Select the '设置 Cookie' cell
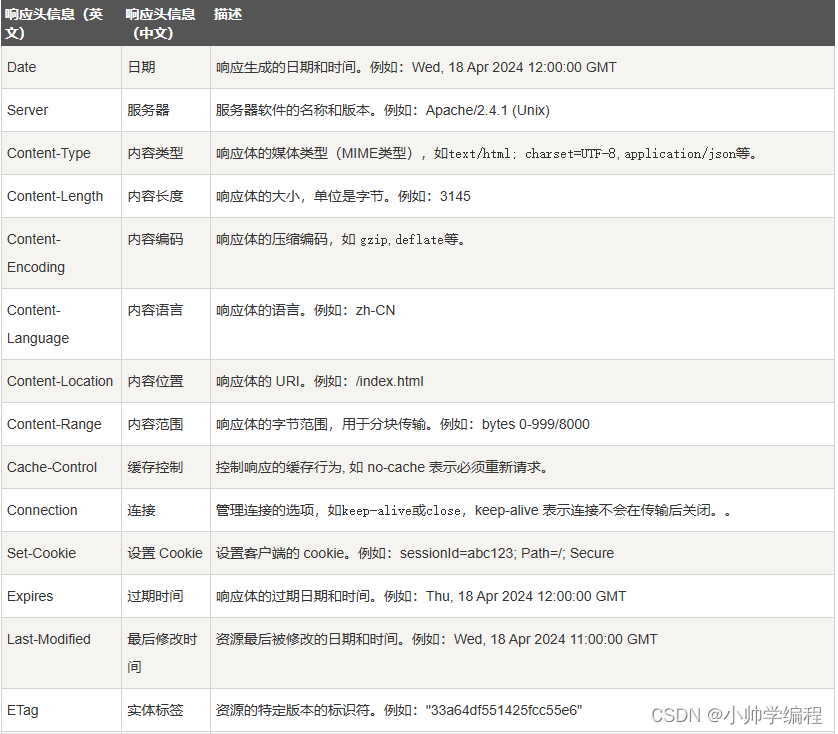Screen dimensions: 838x734 [x=165, y=553]
